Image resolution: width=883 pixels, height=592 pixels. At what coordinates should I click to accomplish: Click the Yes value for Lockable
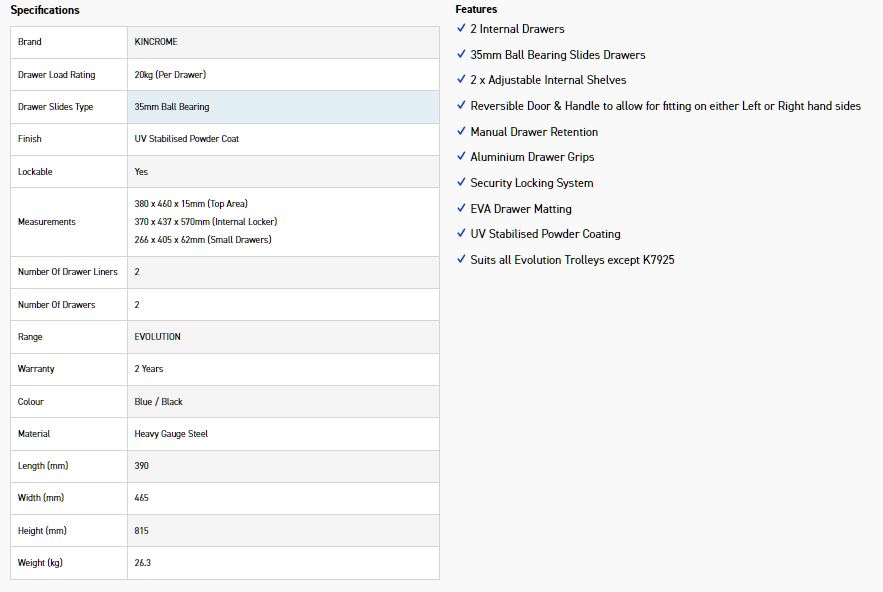pos(141,171)
